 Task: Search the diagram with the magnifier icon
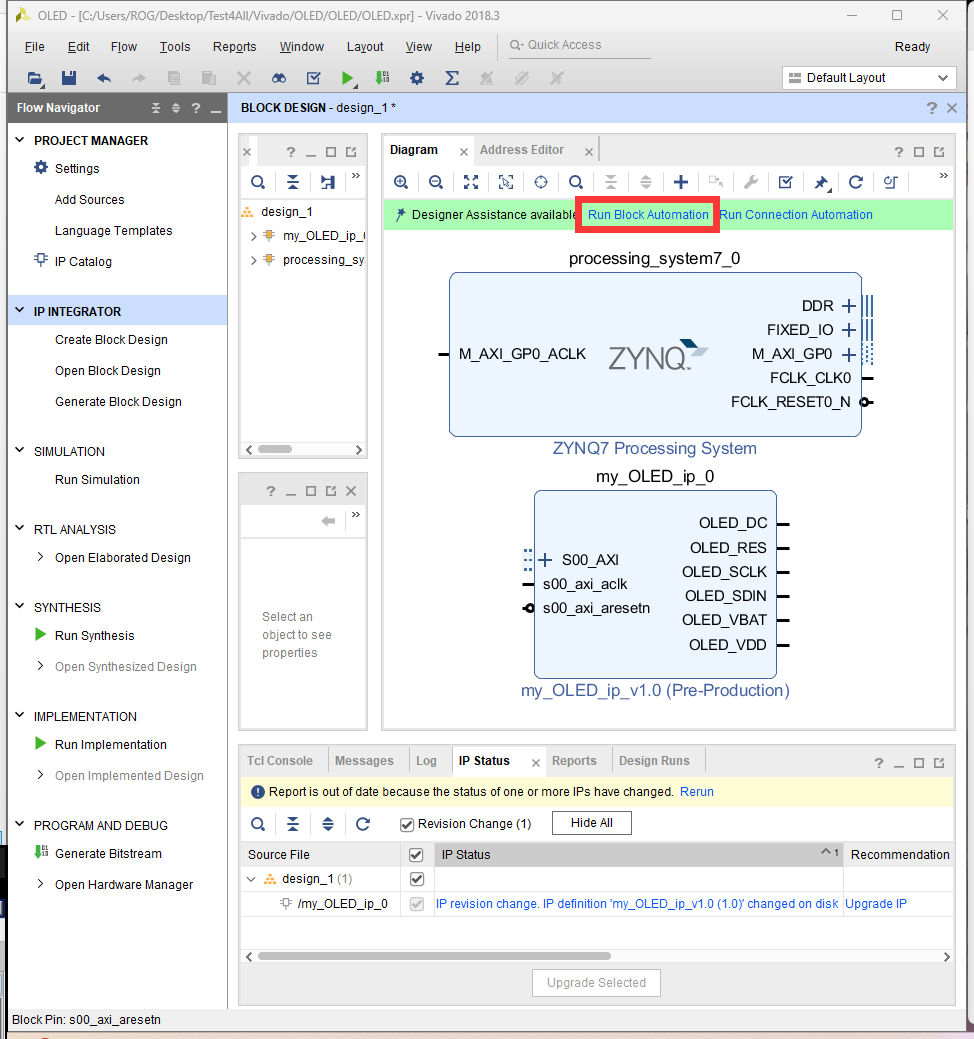coord(576,182)
